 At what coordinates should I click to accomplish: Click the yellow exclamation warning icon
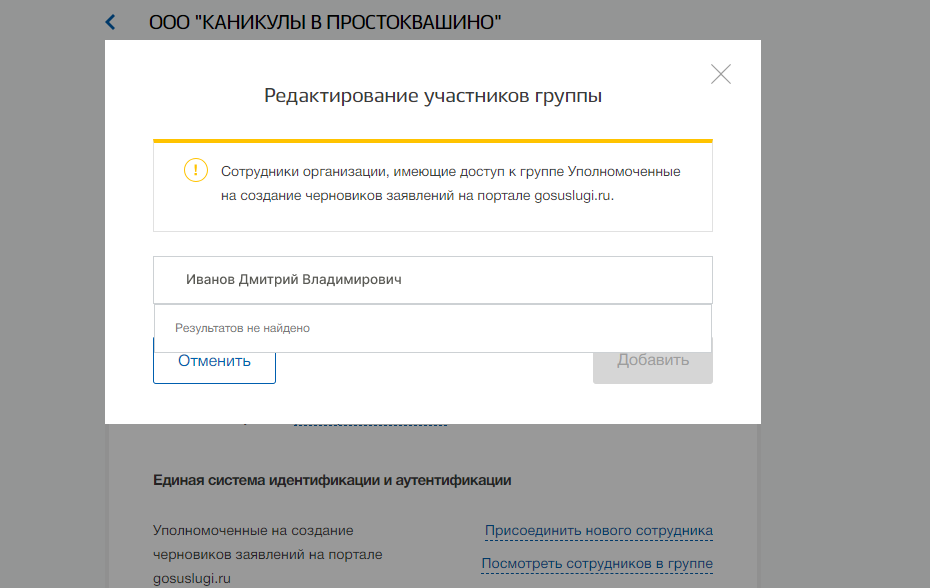(x=196, y=170)
